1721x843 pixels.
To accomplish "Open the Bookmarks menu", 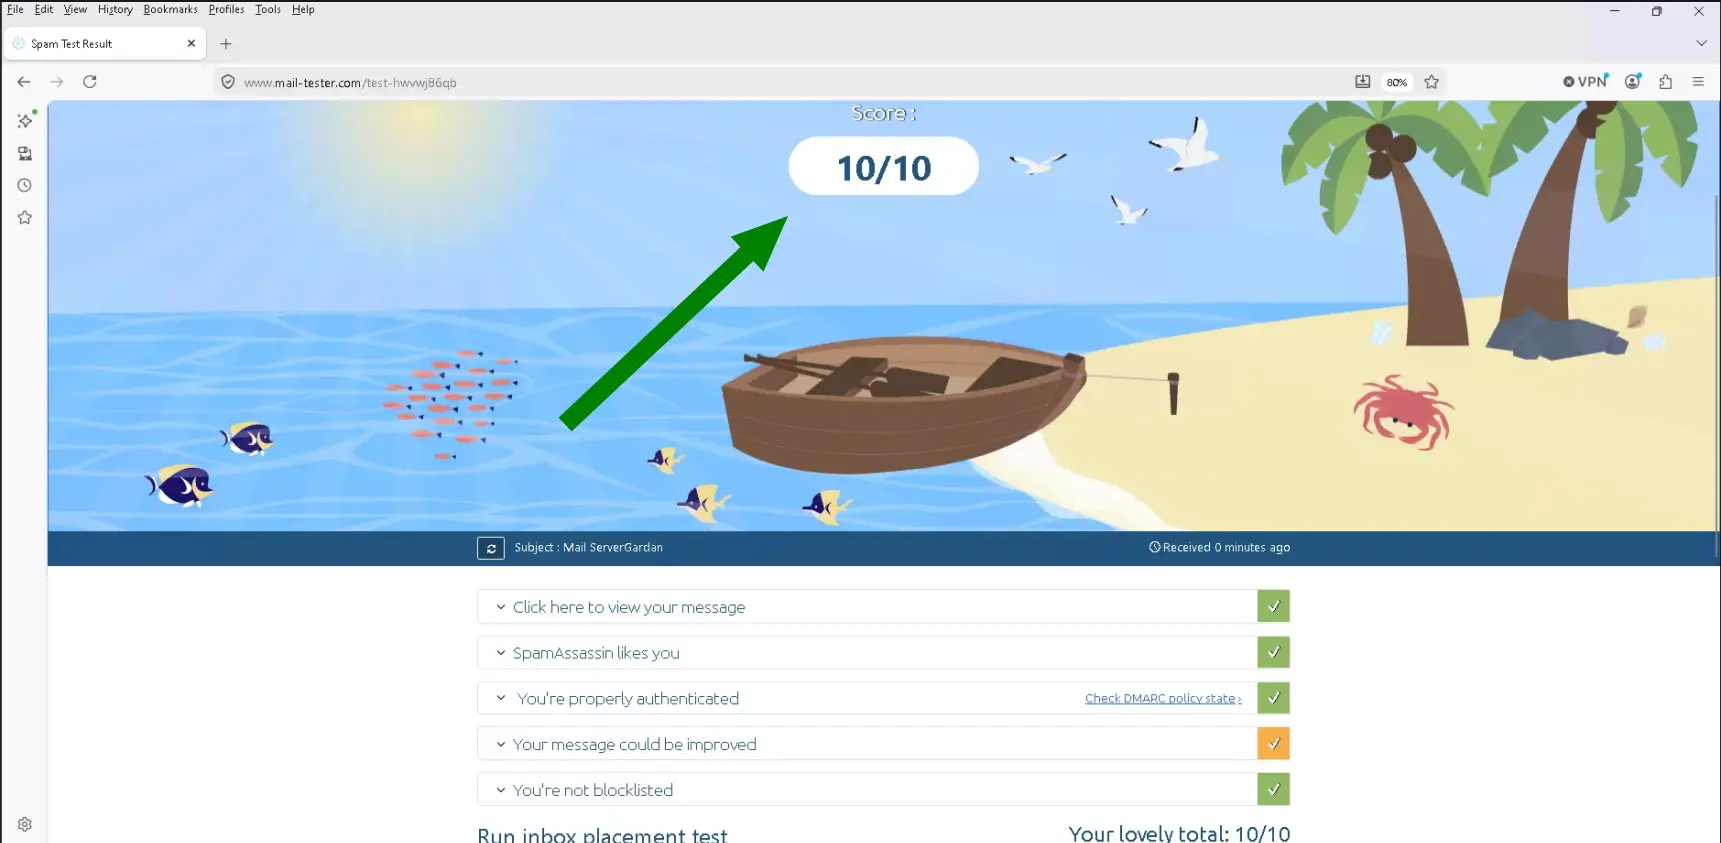I will coord(170,9).
